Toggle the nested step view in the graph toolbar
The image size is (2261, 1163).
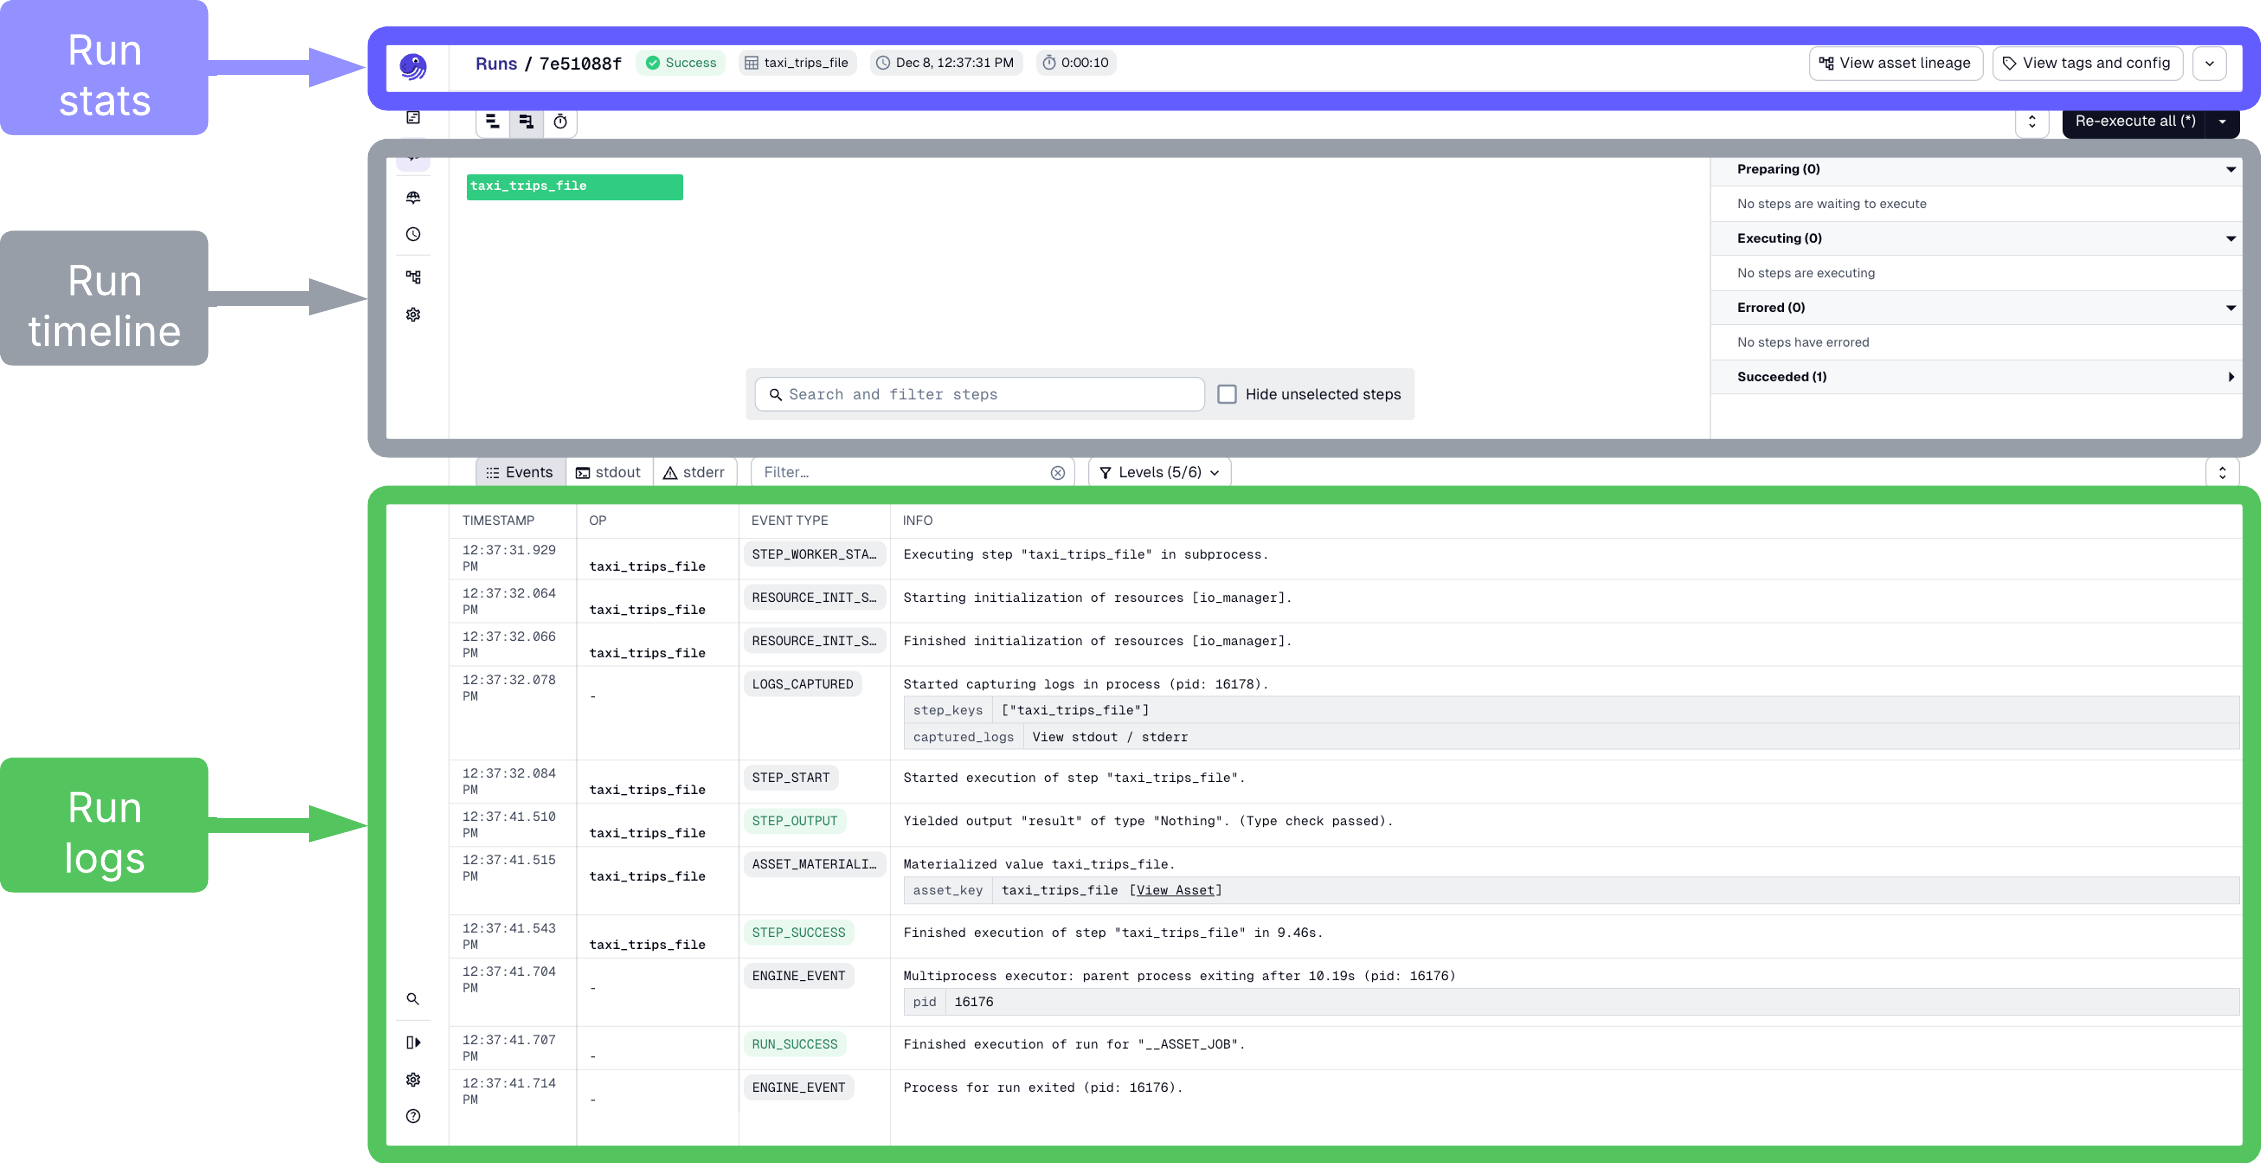(x=527, y=121)
